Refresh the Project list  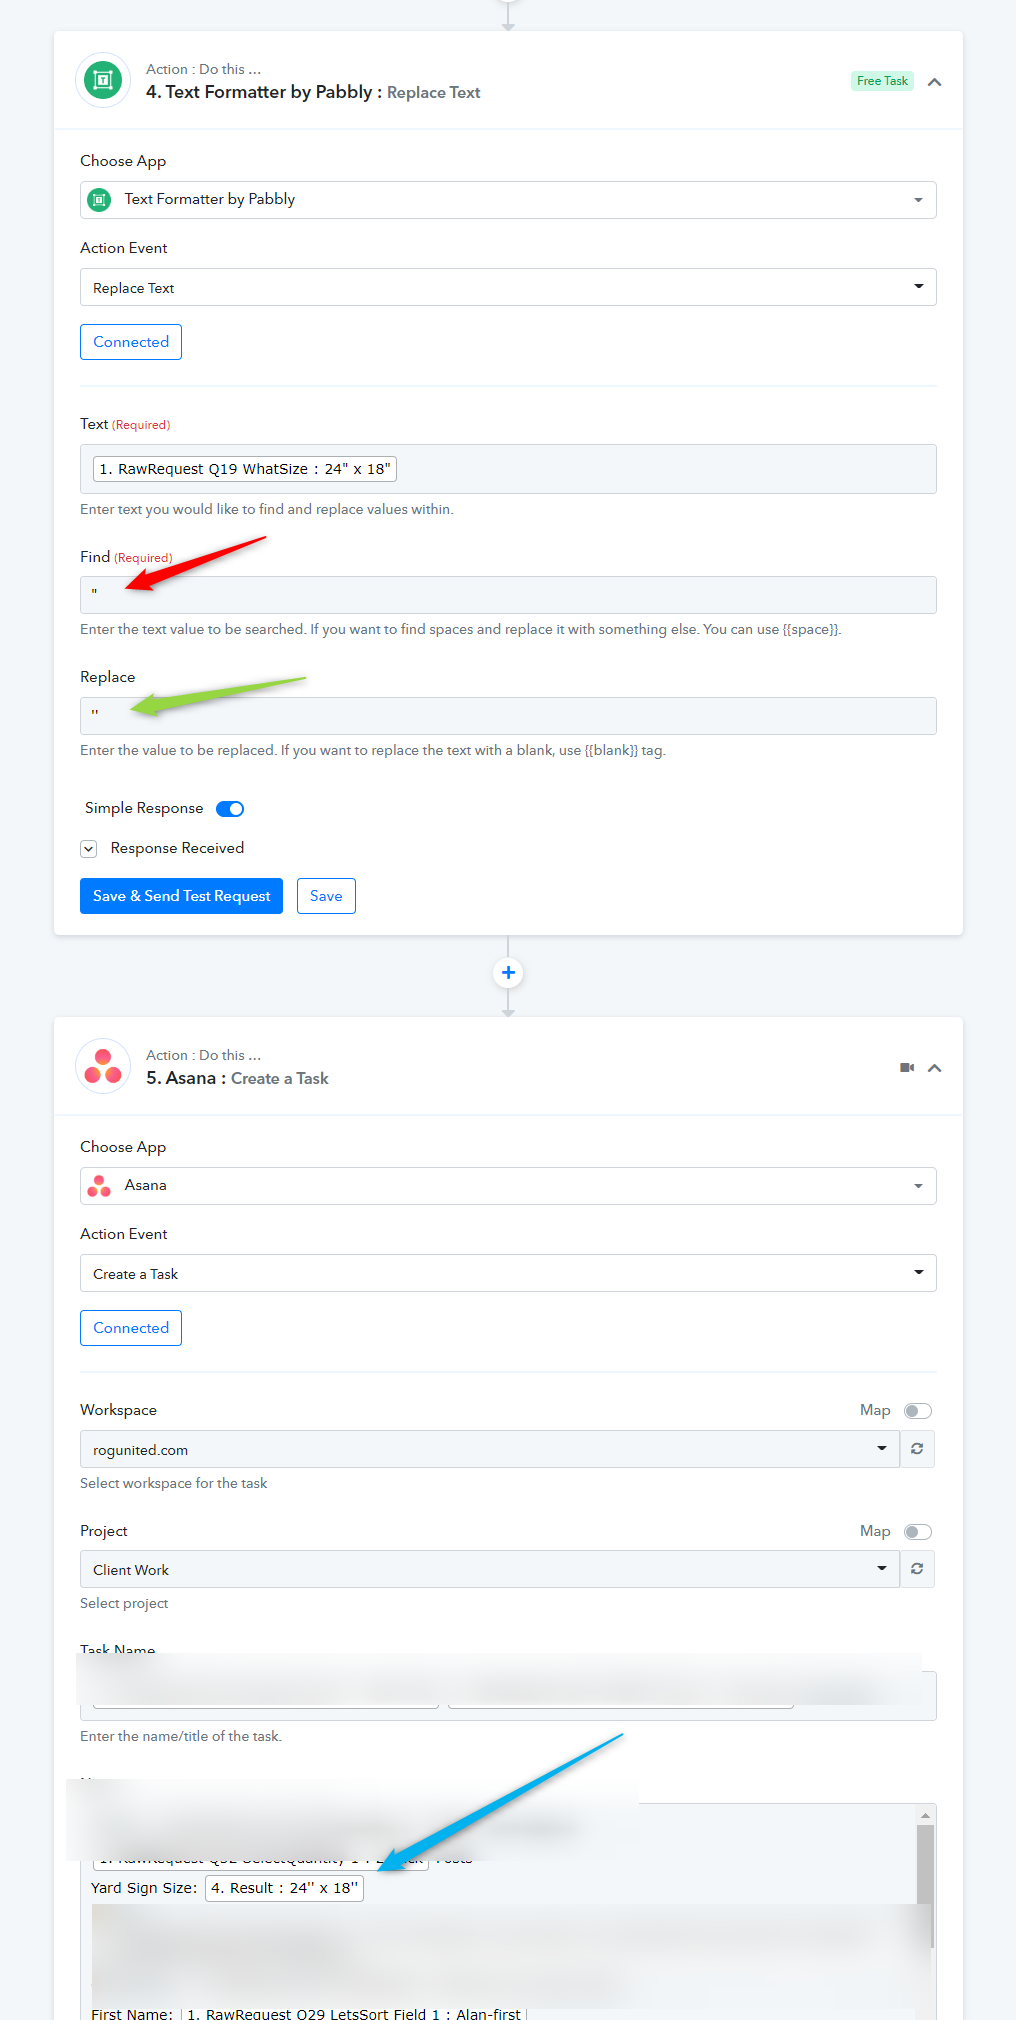pyautogui.click(x=917, y=1569)
